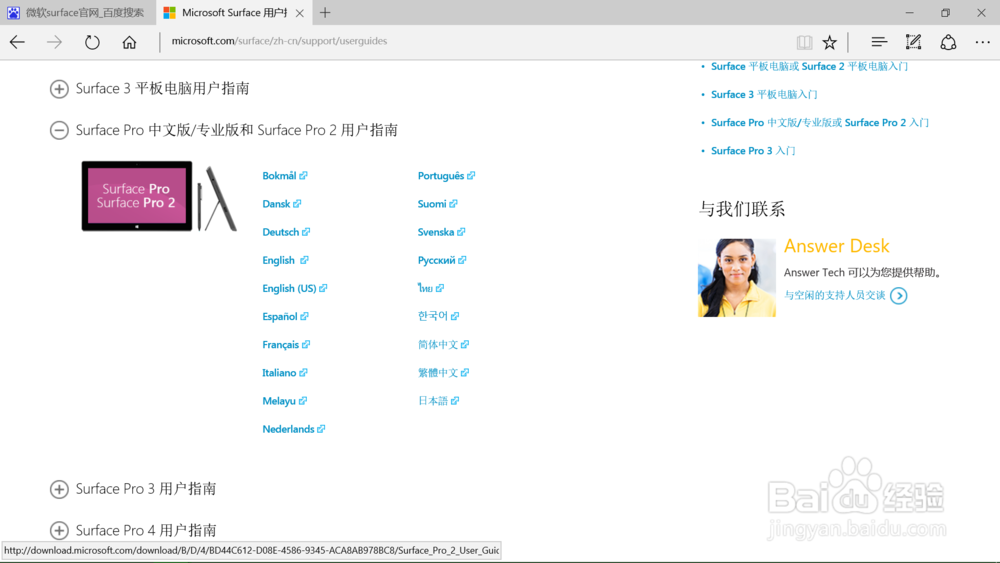Open the Italiano user guide link

tap(284, 372)
